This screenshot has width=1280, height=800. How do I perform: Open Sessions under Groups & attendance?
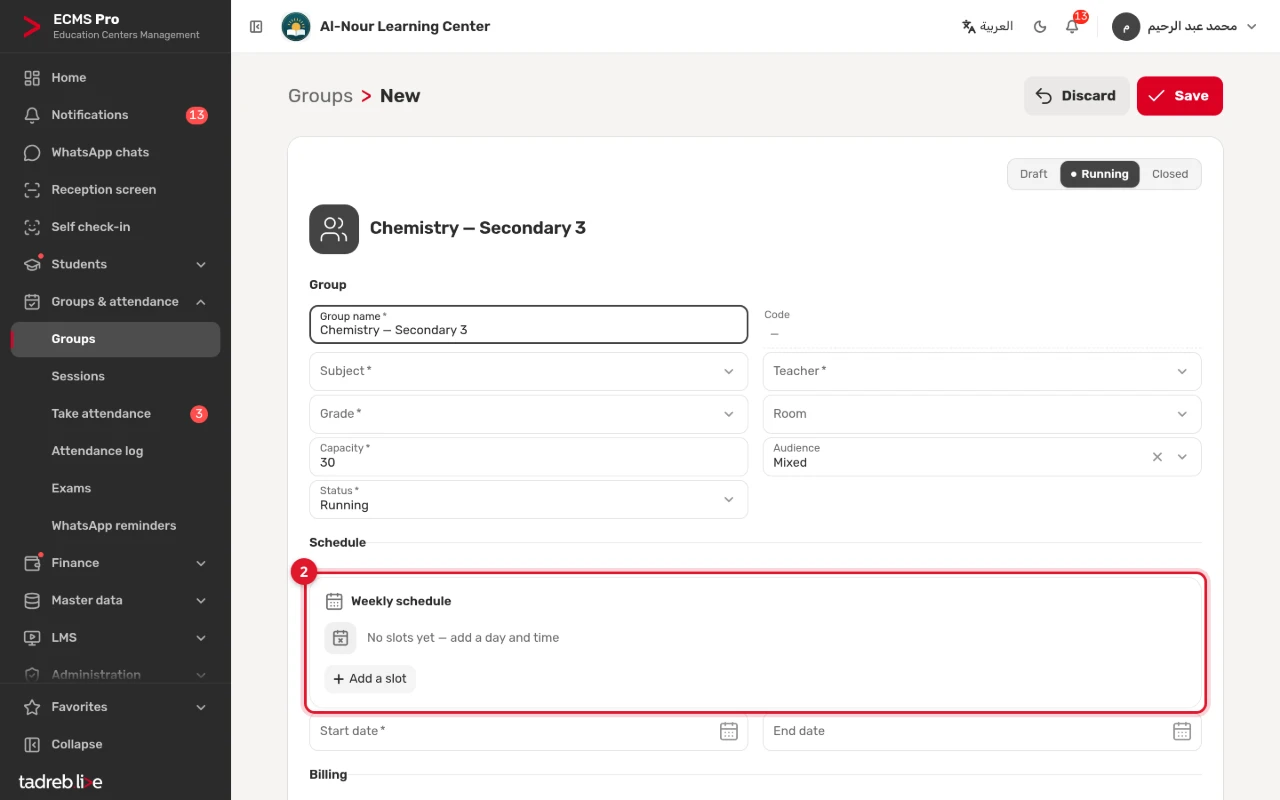coord(115,376)
